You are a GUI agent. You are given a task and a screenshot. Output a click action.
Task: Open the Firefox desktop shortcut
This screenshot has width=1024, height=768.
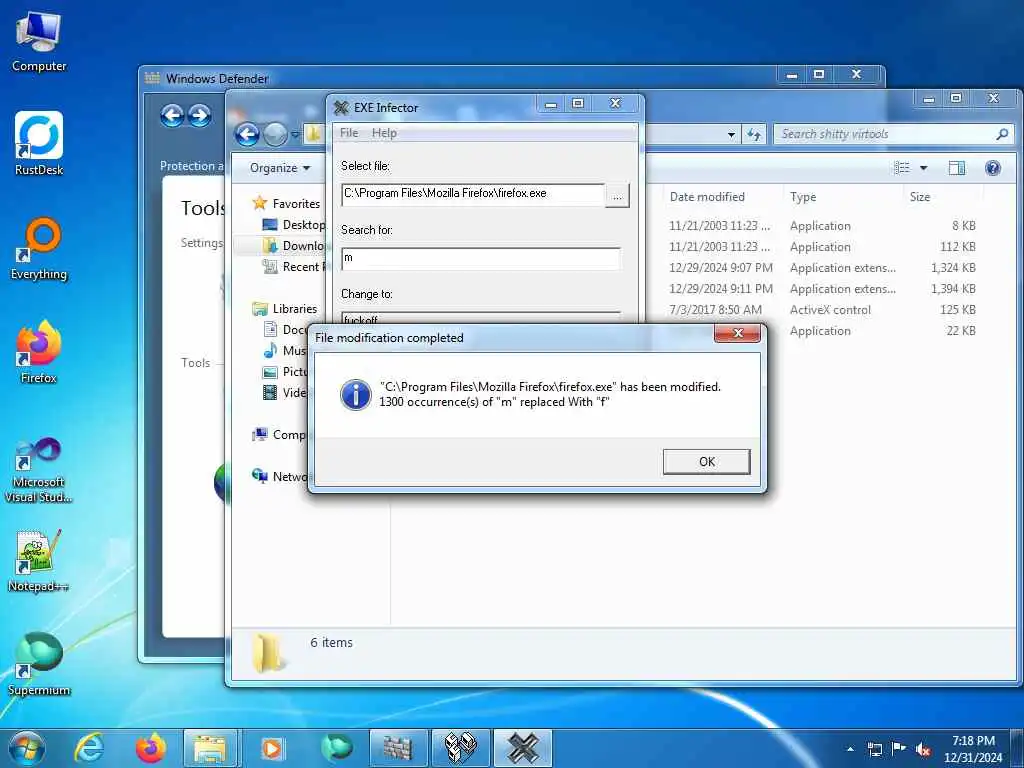pyautogui.click(x=39, y=353)
